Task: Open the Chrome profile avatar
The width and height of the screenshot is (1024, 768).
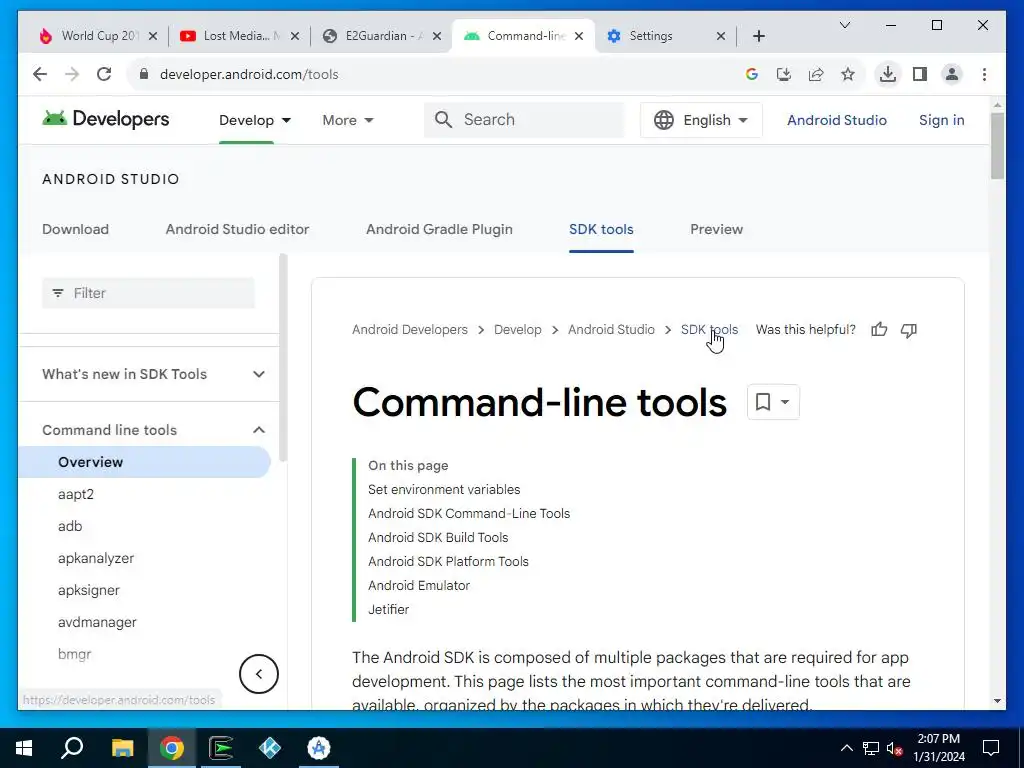Action: [952, 74]
